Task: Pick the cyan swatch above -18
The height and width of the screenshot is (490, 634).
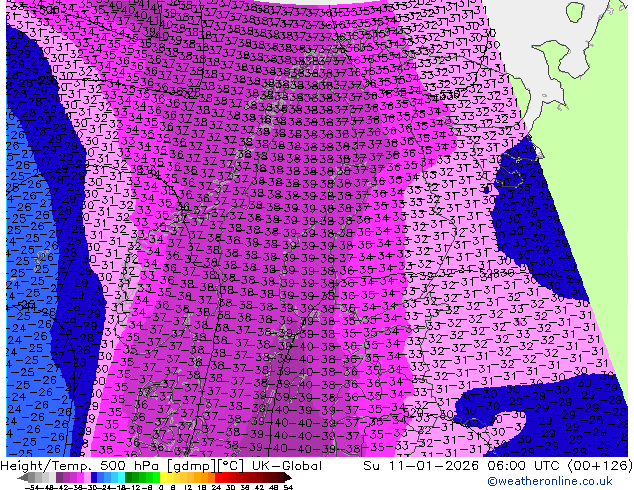Action: pos(121,478)
